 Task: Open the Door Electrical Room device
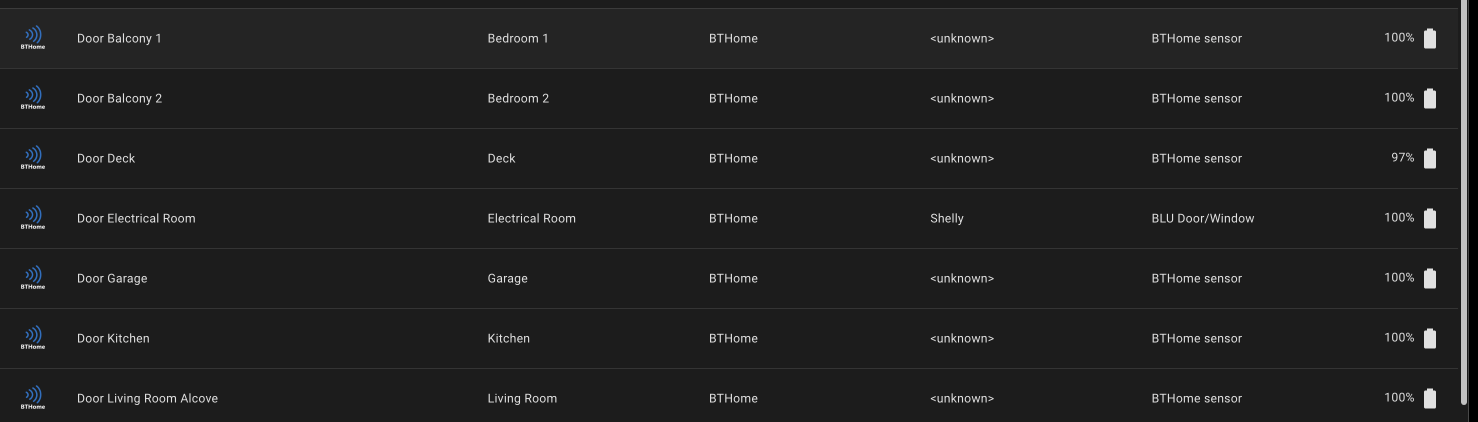(136, 219)
